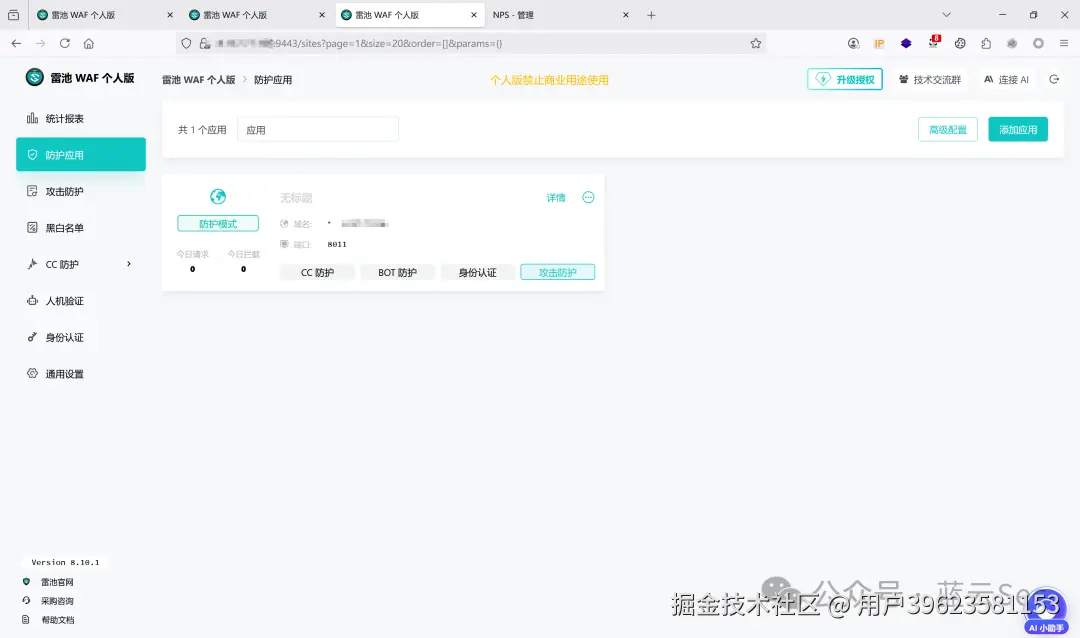
Task: Click the CC 防护 card button
Action: pos(318,272)
